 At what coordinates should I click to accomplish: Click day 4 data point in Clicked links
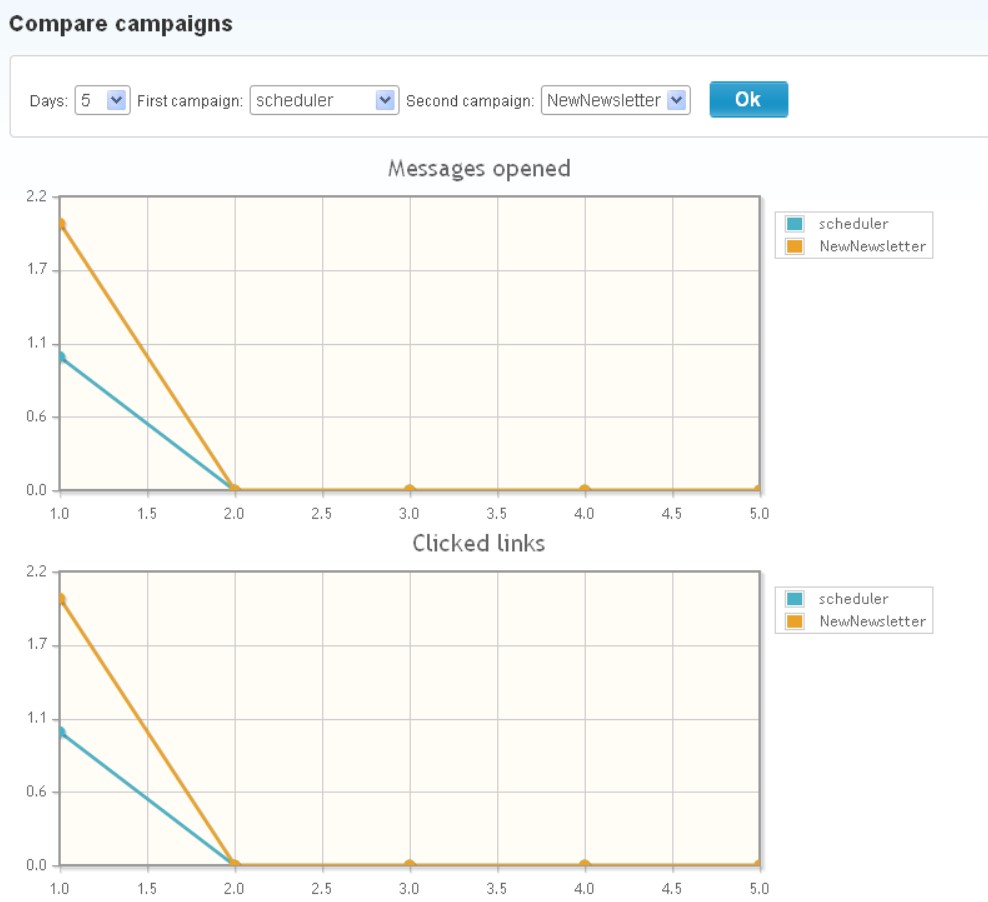(584, 865)
